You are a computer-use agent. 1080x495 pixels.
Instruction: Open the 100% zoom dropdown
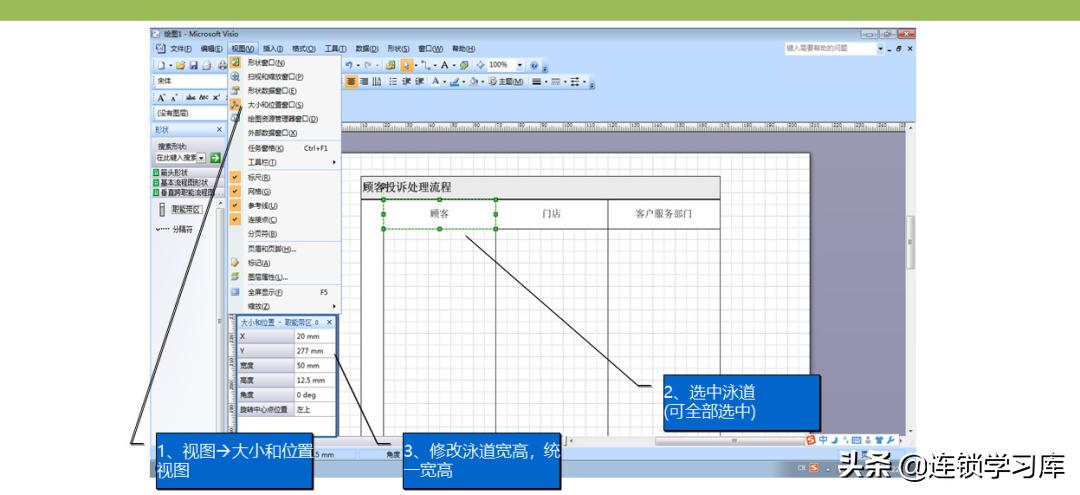[x=519, y=65]
